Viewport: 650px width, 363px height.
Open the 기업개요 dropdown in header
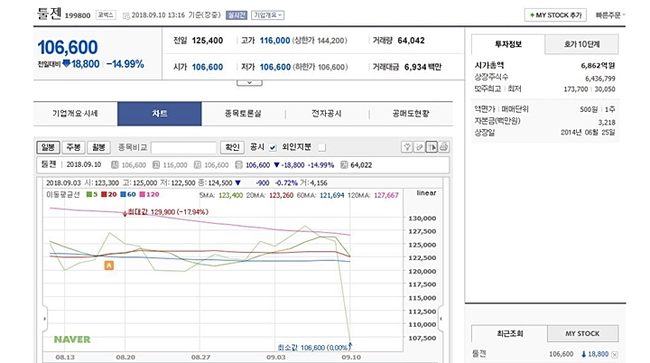267,15
